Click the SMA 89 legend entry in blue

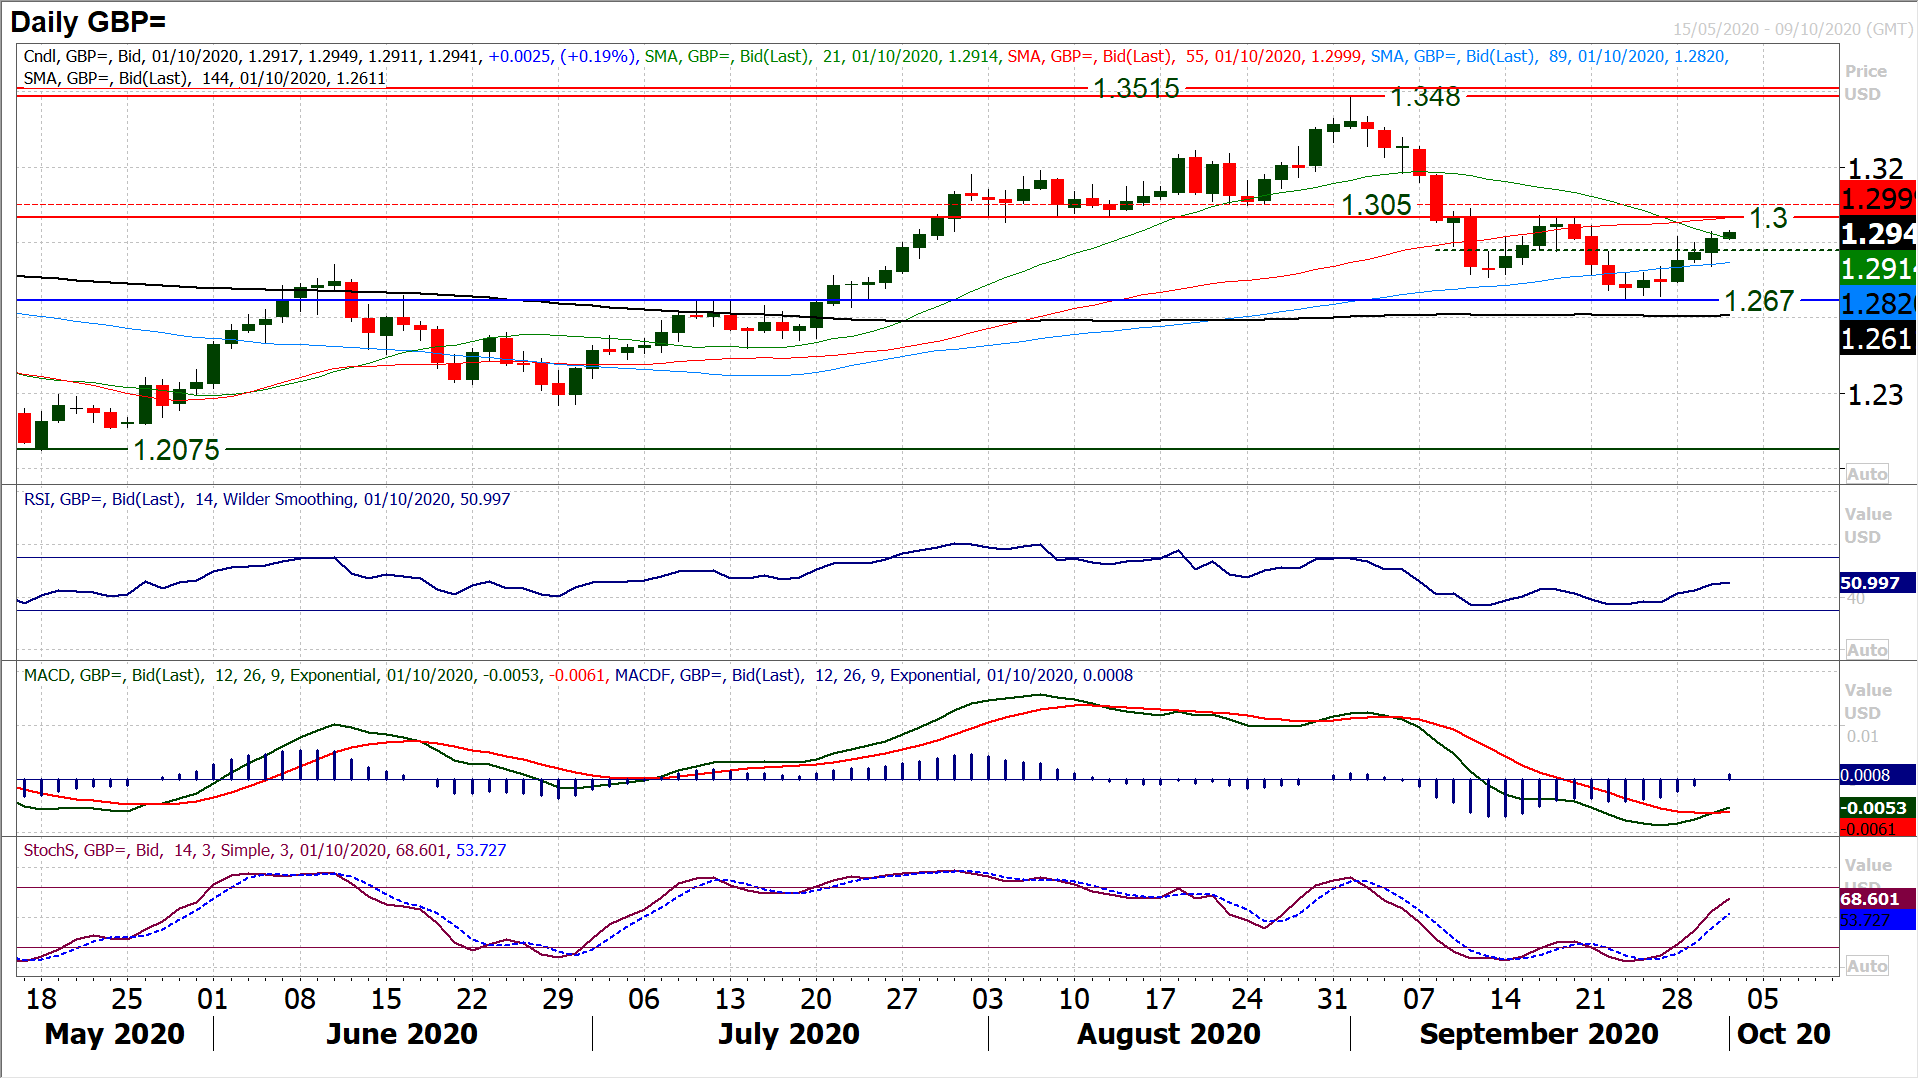pos(1550,56)
